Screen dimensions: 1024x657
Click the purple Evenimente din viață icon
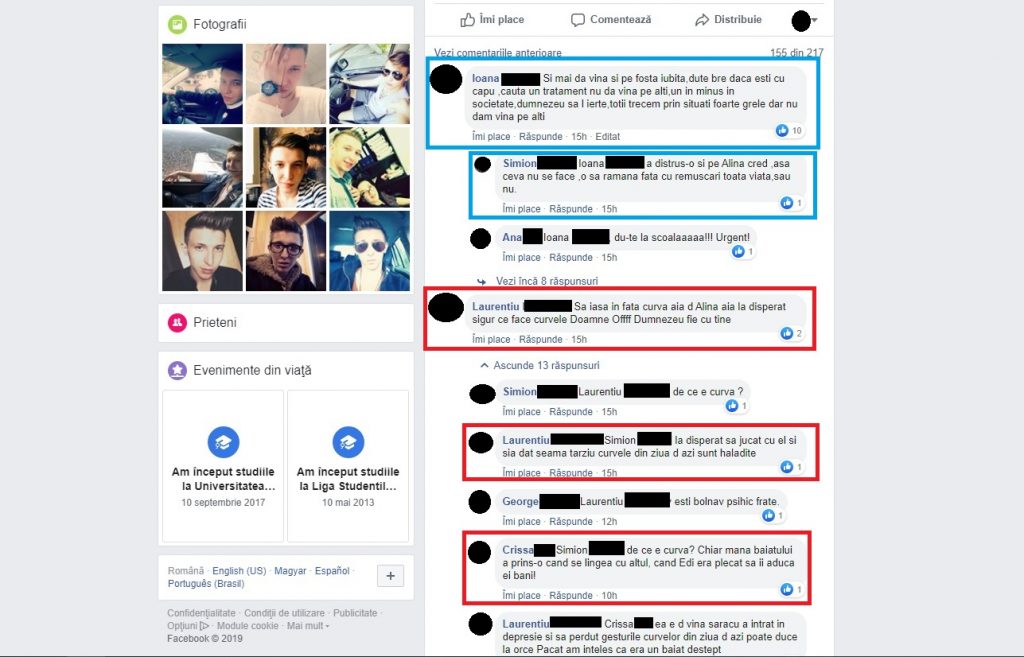[x=177, y=370]
